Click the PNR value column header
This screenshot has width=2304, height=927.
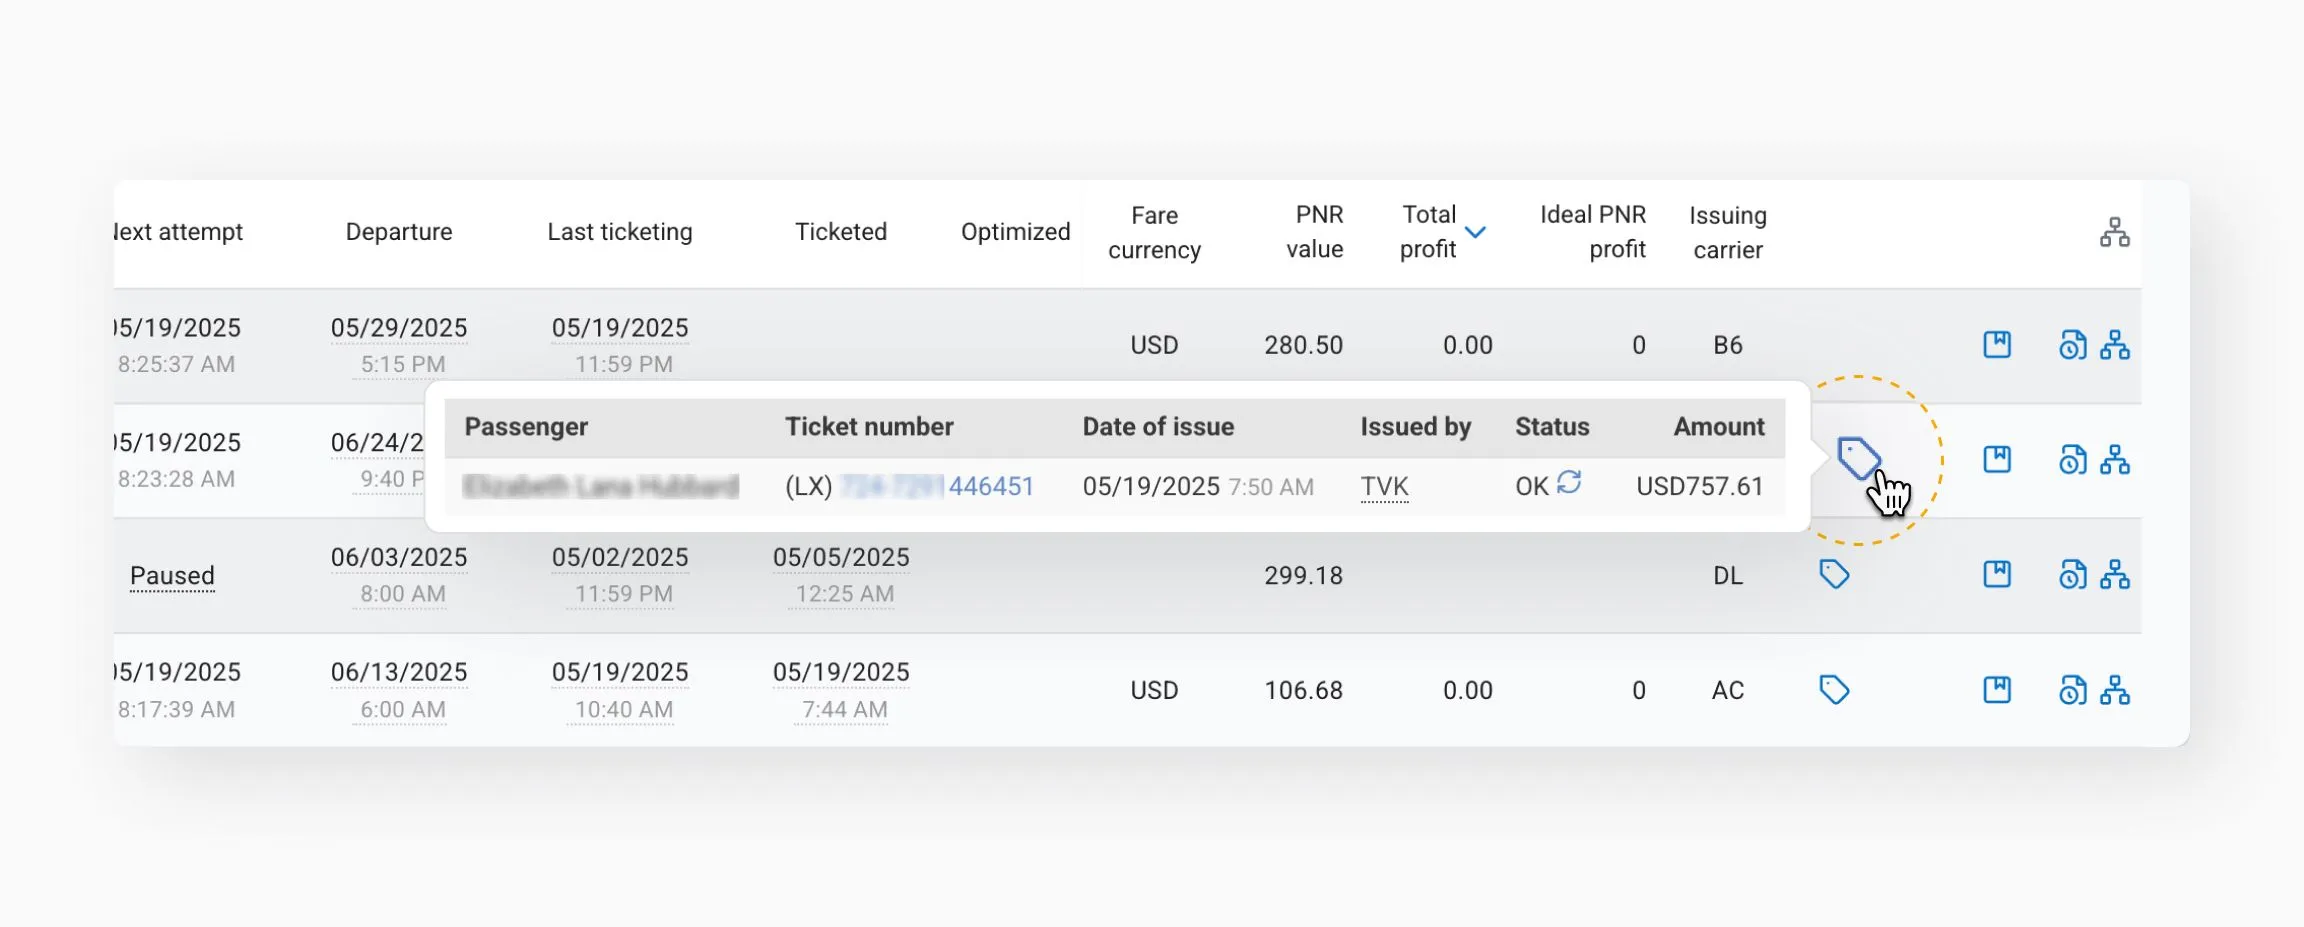[x=1315, y=232]
